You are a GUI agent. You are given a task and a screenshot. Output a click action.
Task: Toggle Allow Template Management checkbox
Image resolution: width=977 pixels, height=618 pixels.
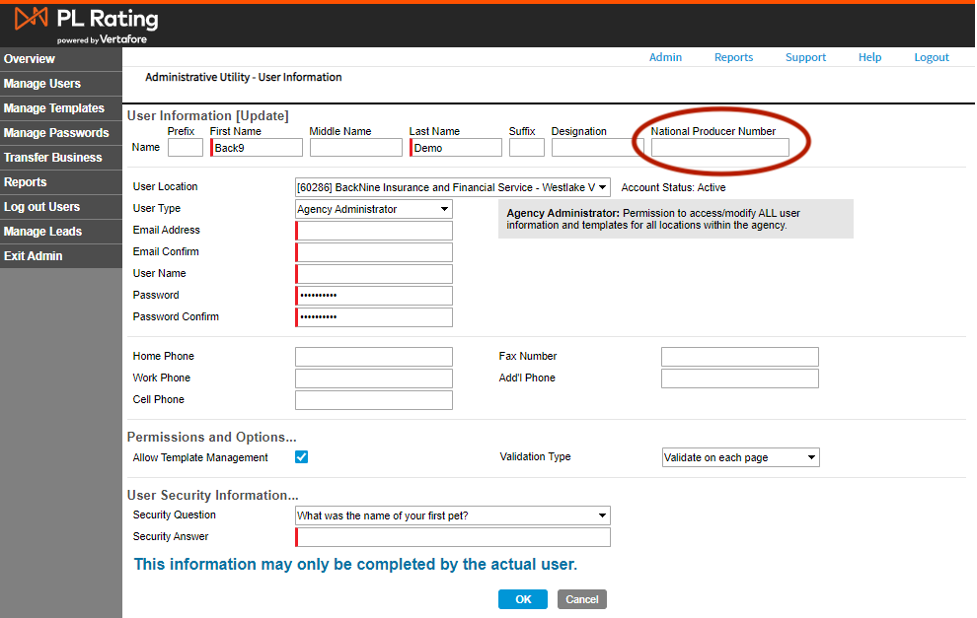[302, 457]
